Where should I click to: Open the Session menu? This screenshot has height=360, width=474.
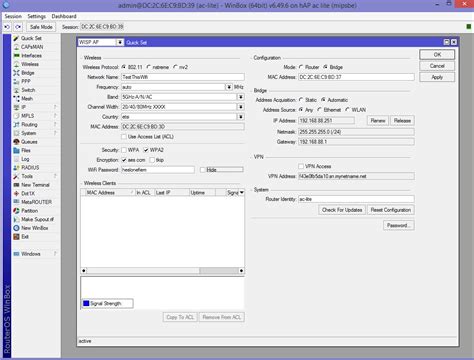click(13, 16)
